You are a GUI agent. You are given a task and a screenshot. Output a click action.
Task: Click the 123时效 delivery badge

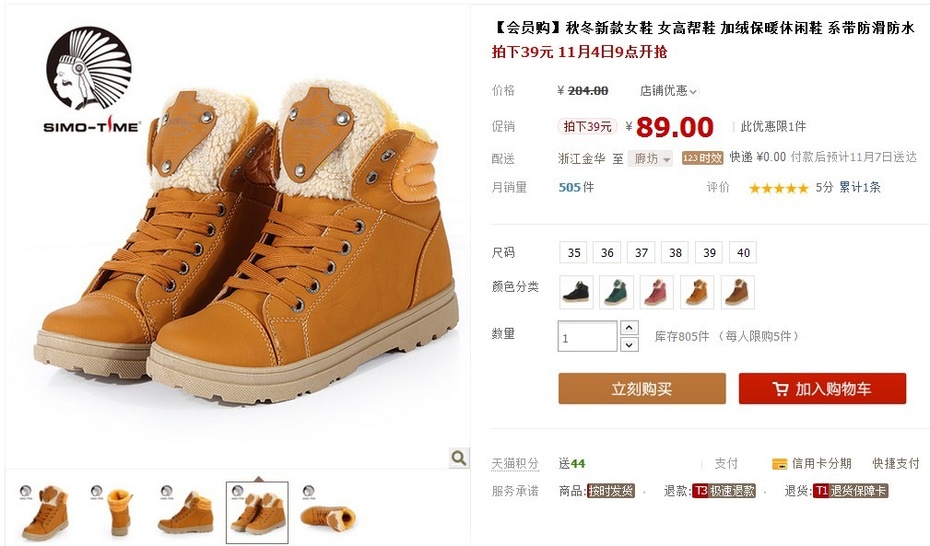click(702, 158)
